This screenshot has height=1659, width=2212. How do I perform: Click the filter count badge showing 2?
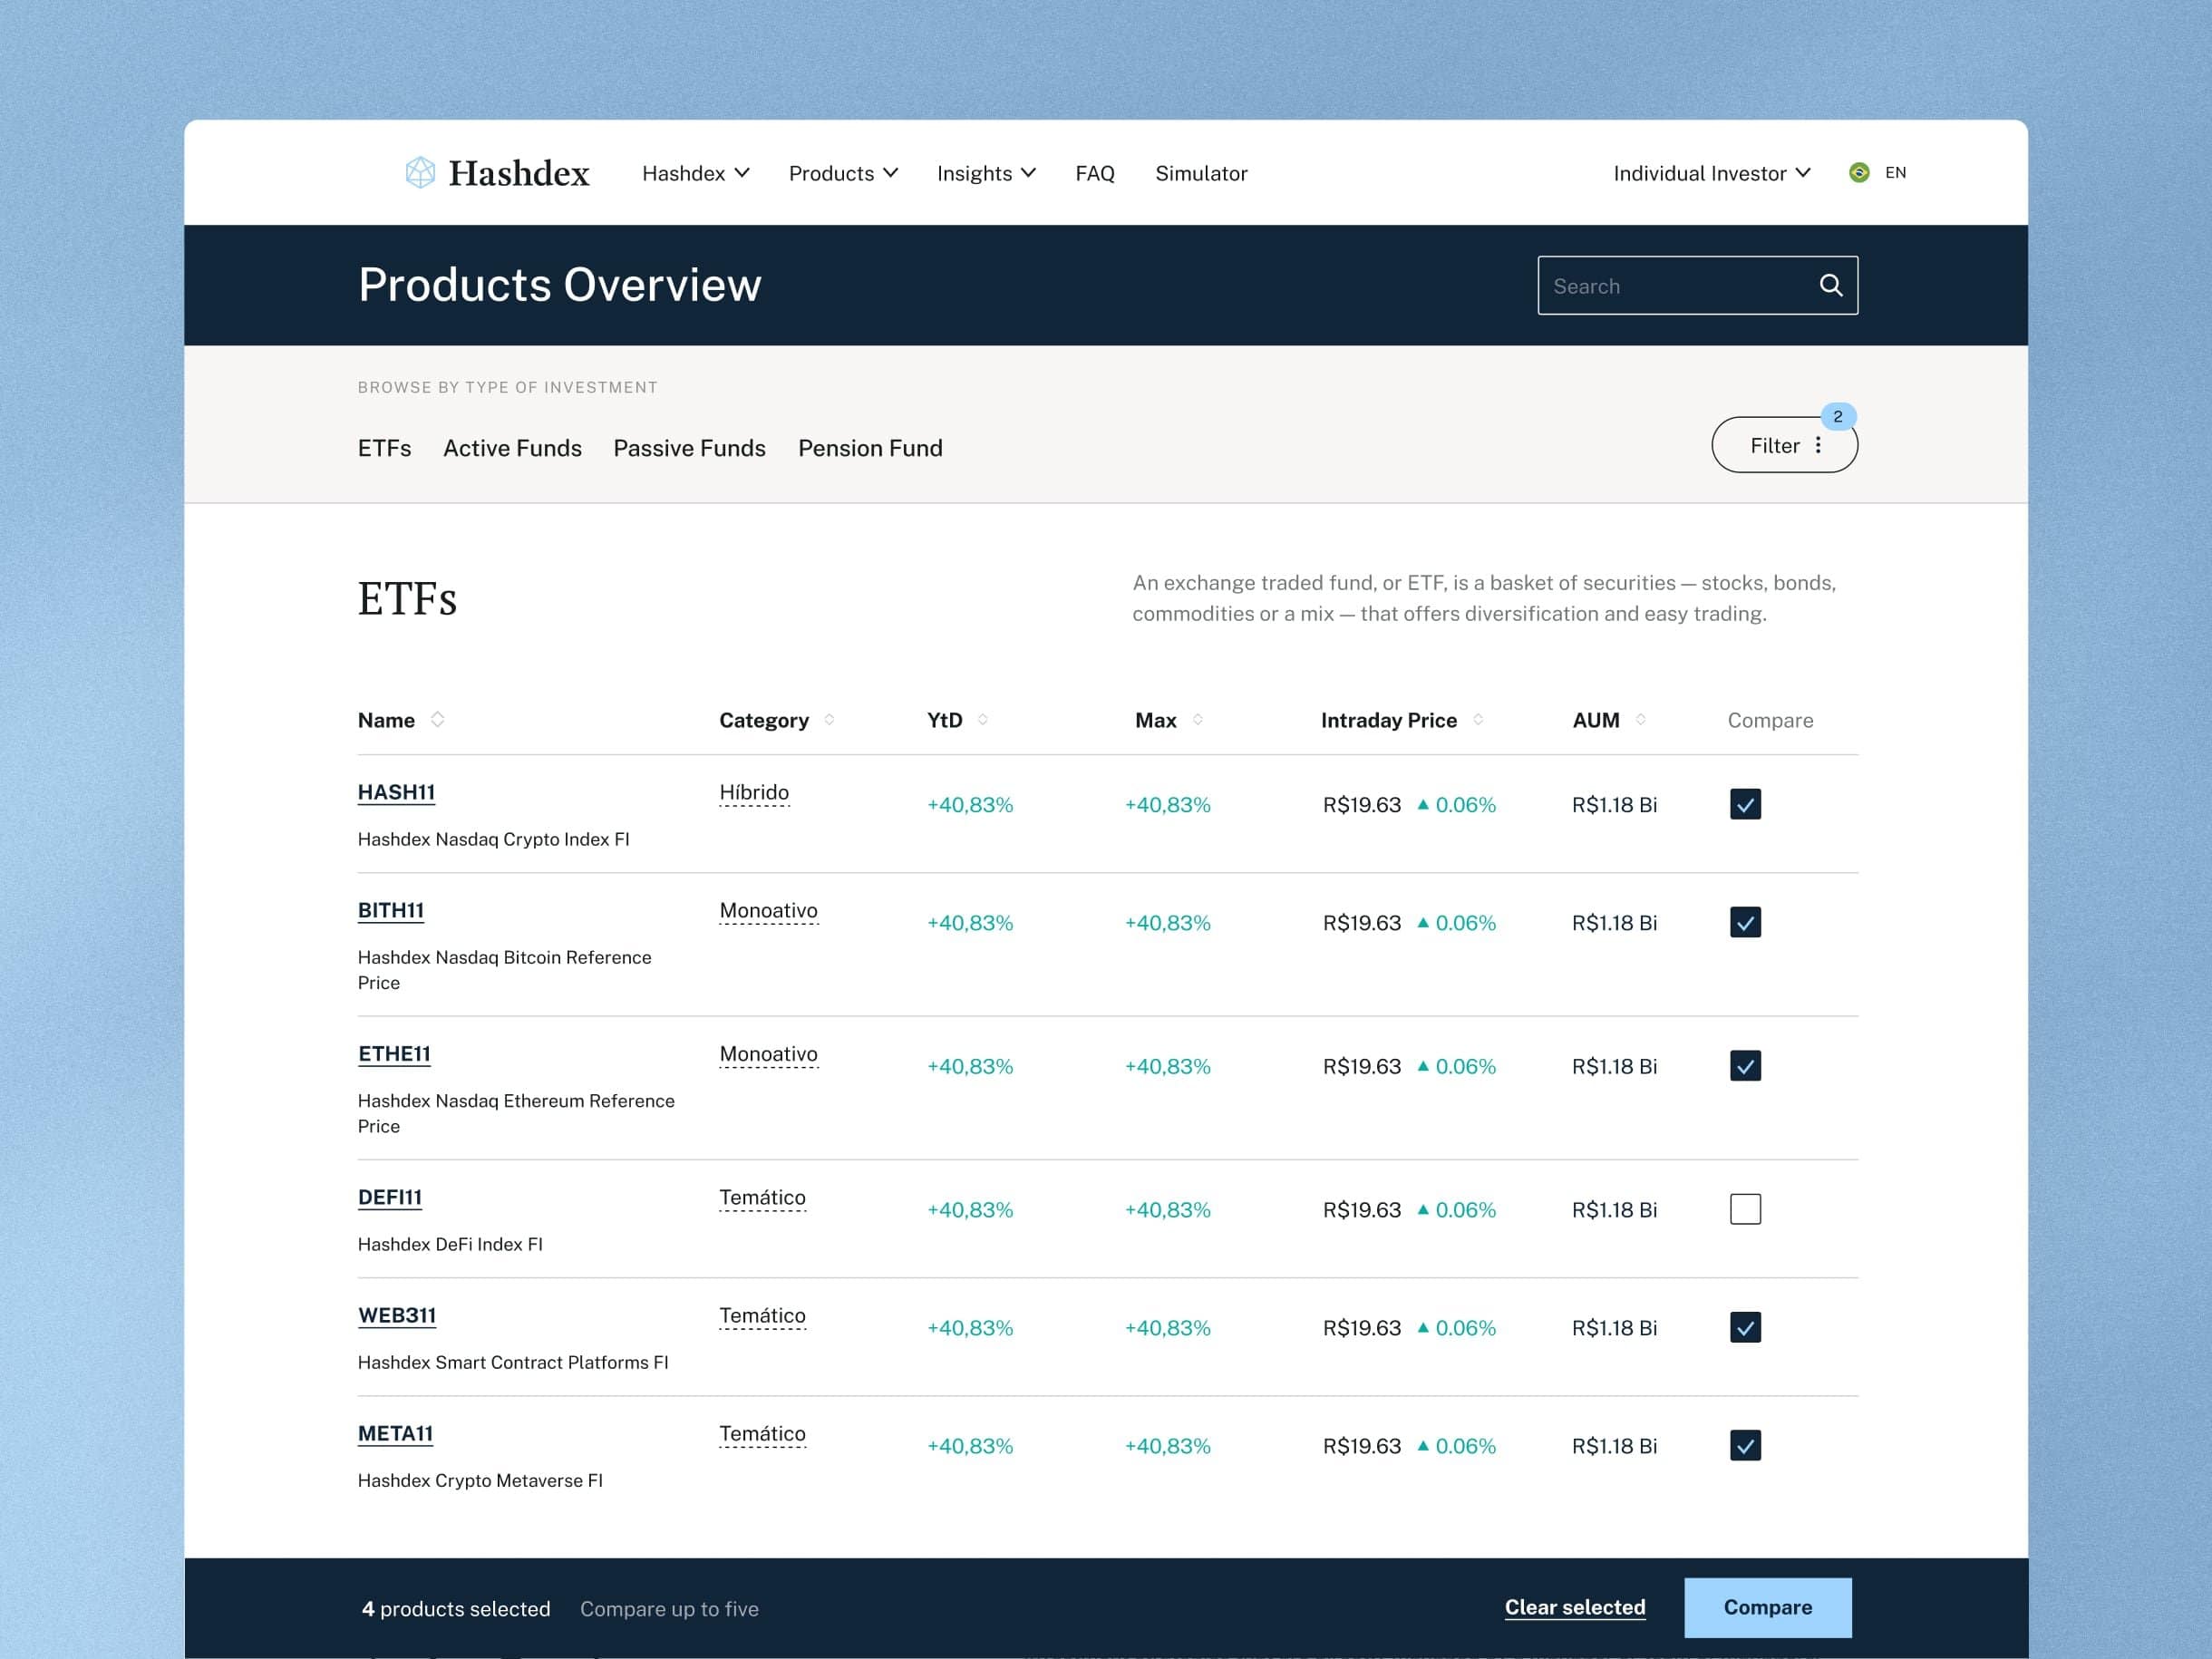[1838, 417]
